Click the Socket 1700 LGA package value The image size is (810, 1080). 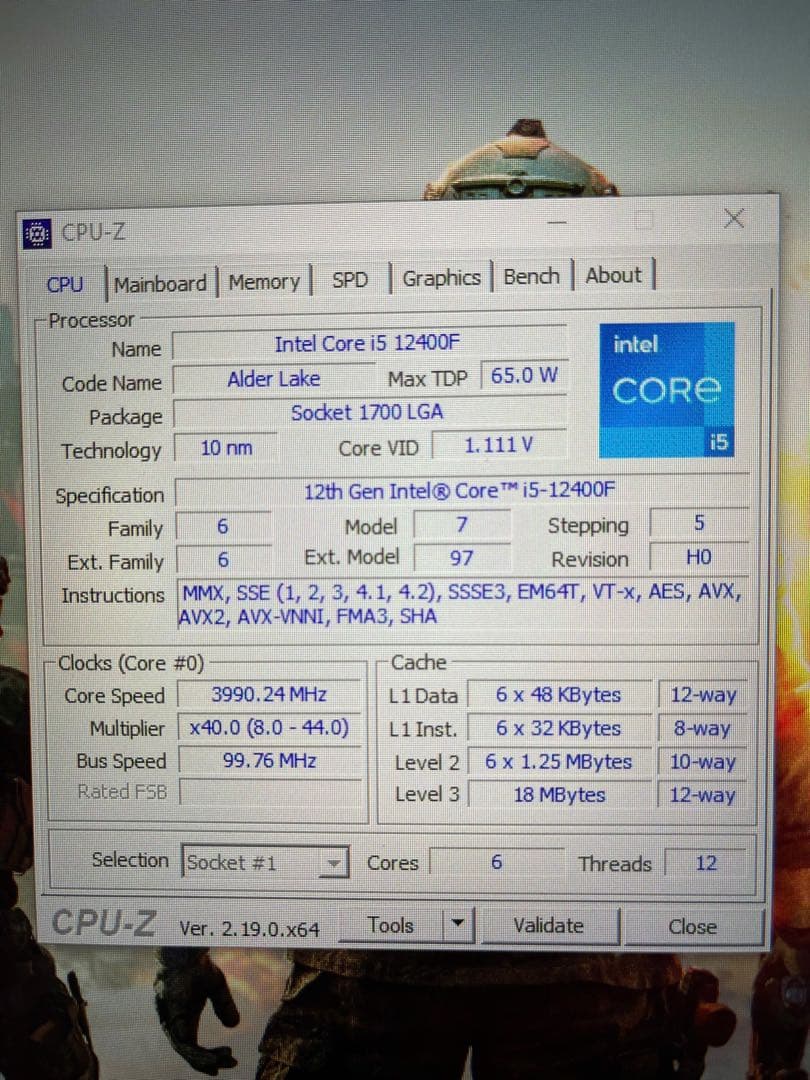[369, 412]
